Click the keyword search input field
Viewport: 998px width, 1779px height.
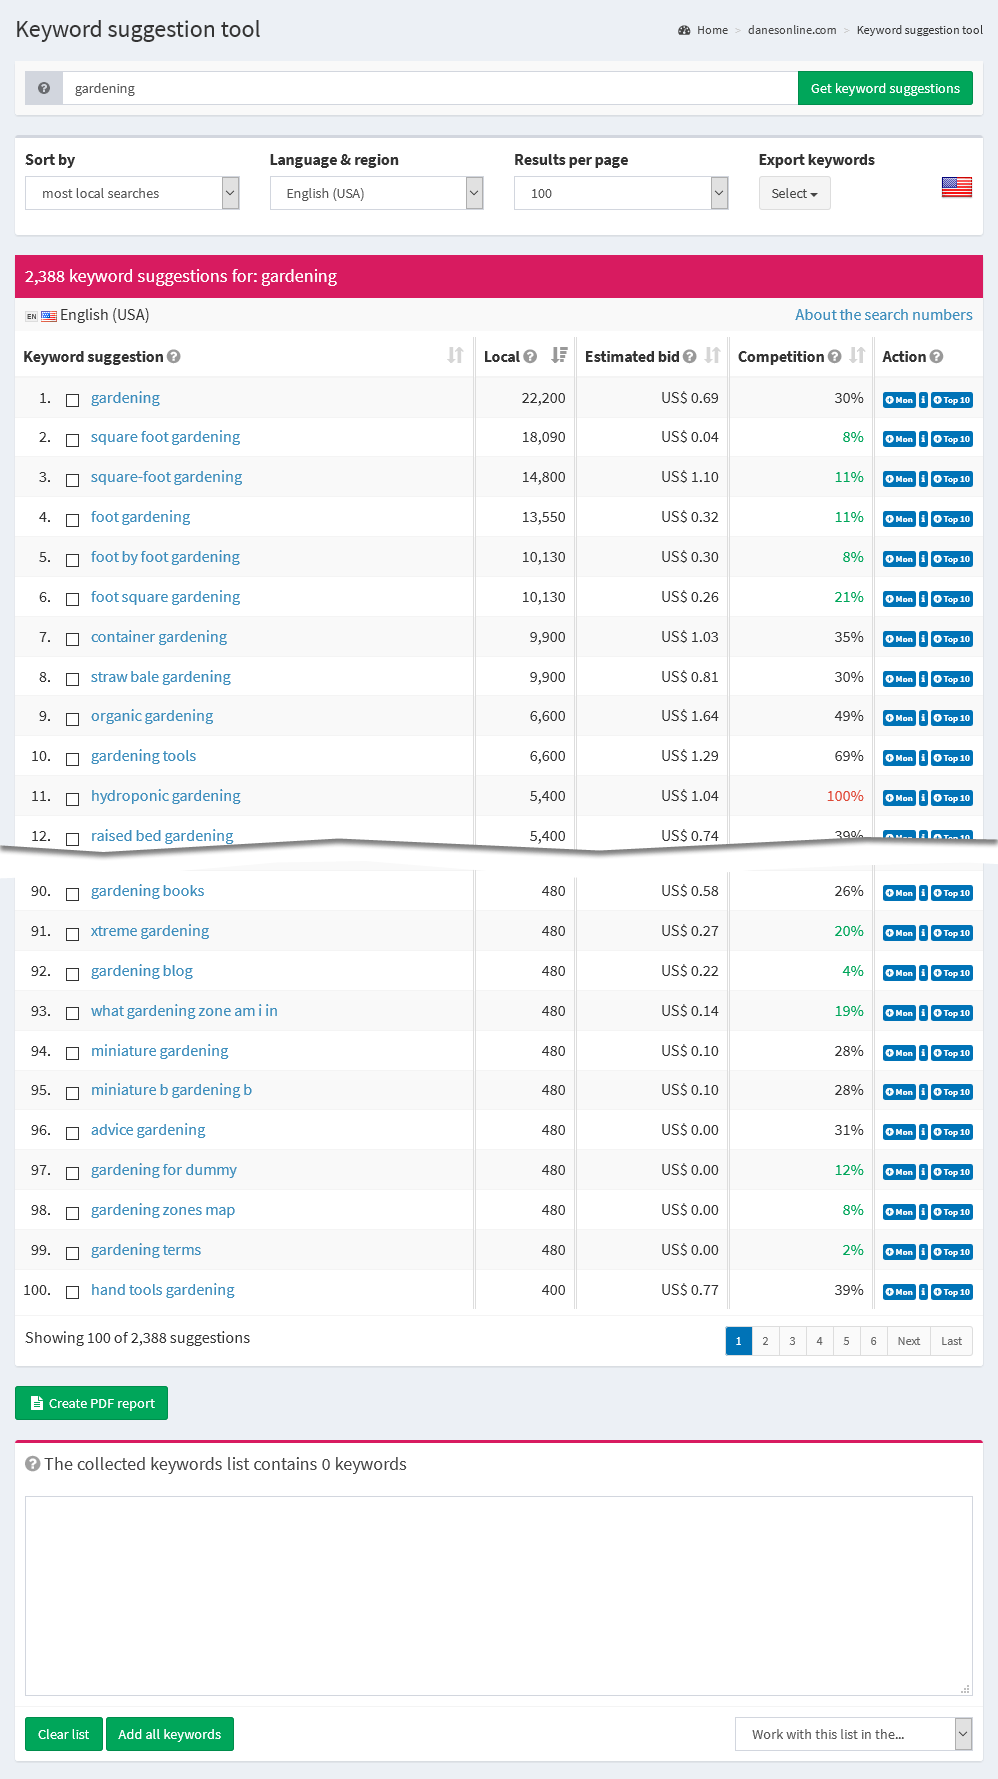click(430, 88)
